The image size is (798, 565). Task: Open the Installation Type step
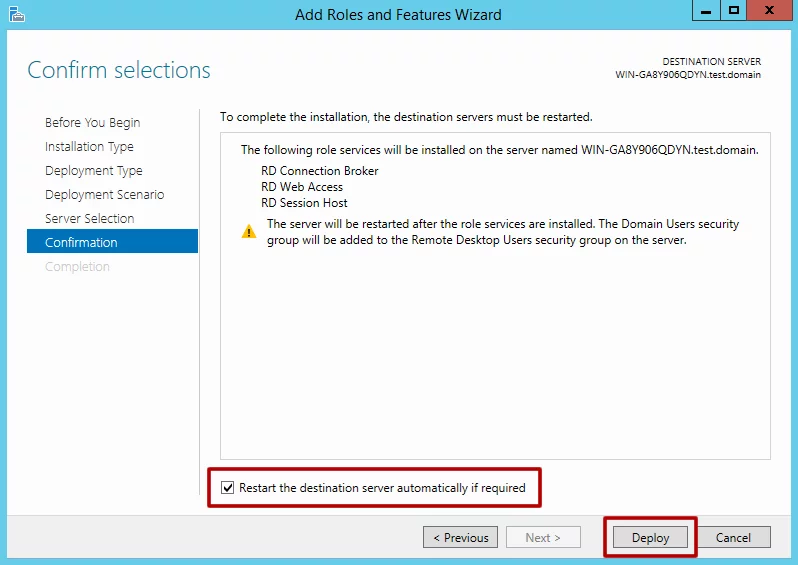coord(89,147)
